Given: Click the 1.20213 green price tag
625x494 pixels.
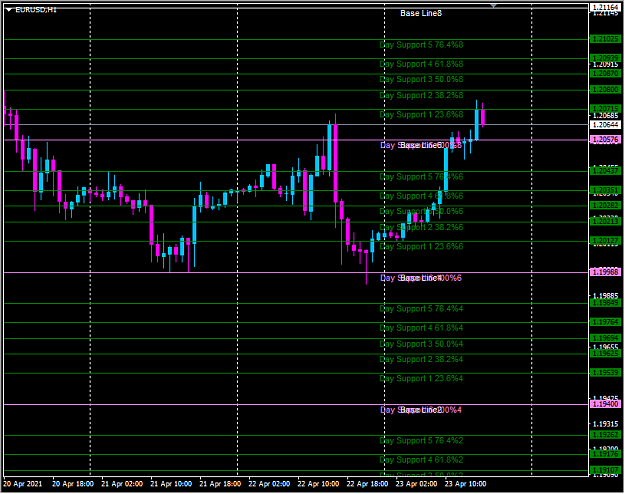Looking at the screenshot, I should click(x=605, y=221).
